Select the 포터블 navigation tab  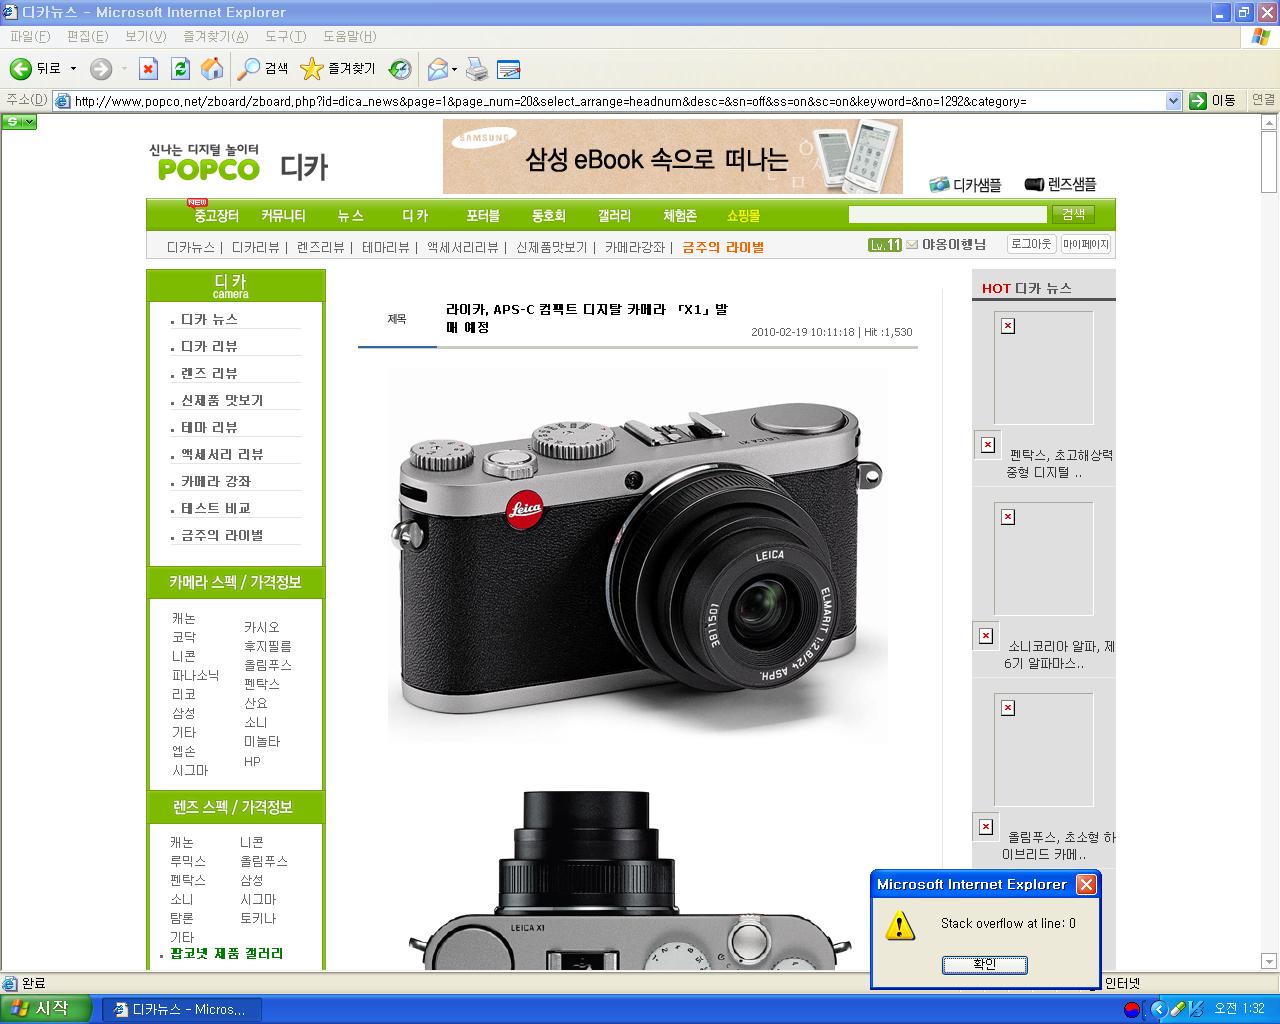coord(482,216)
